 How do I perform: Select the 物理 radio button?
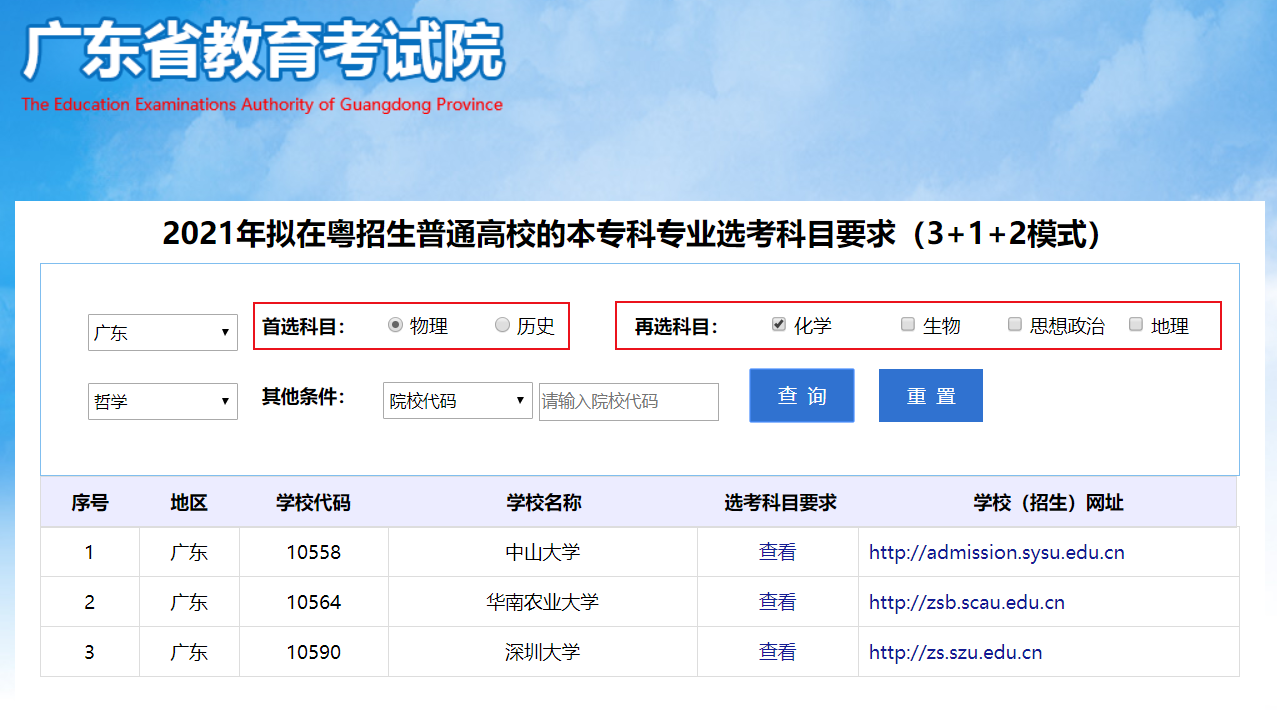click(x=395, y=325)
